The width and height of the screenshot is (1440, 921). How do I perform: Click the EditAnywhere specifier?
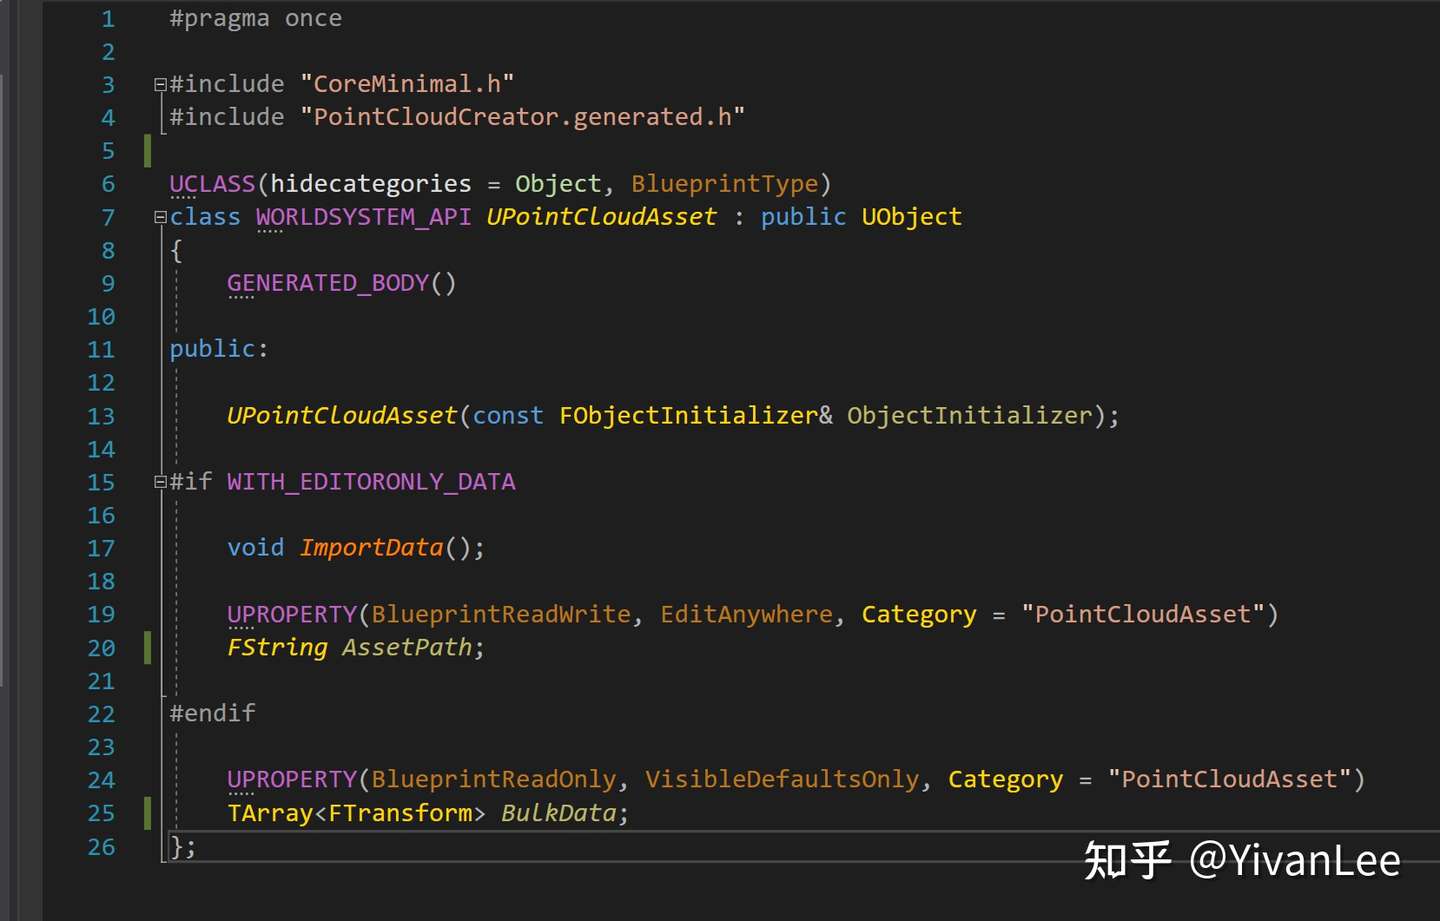(x=746, y=614)
